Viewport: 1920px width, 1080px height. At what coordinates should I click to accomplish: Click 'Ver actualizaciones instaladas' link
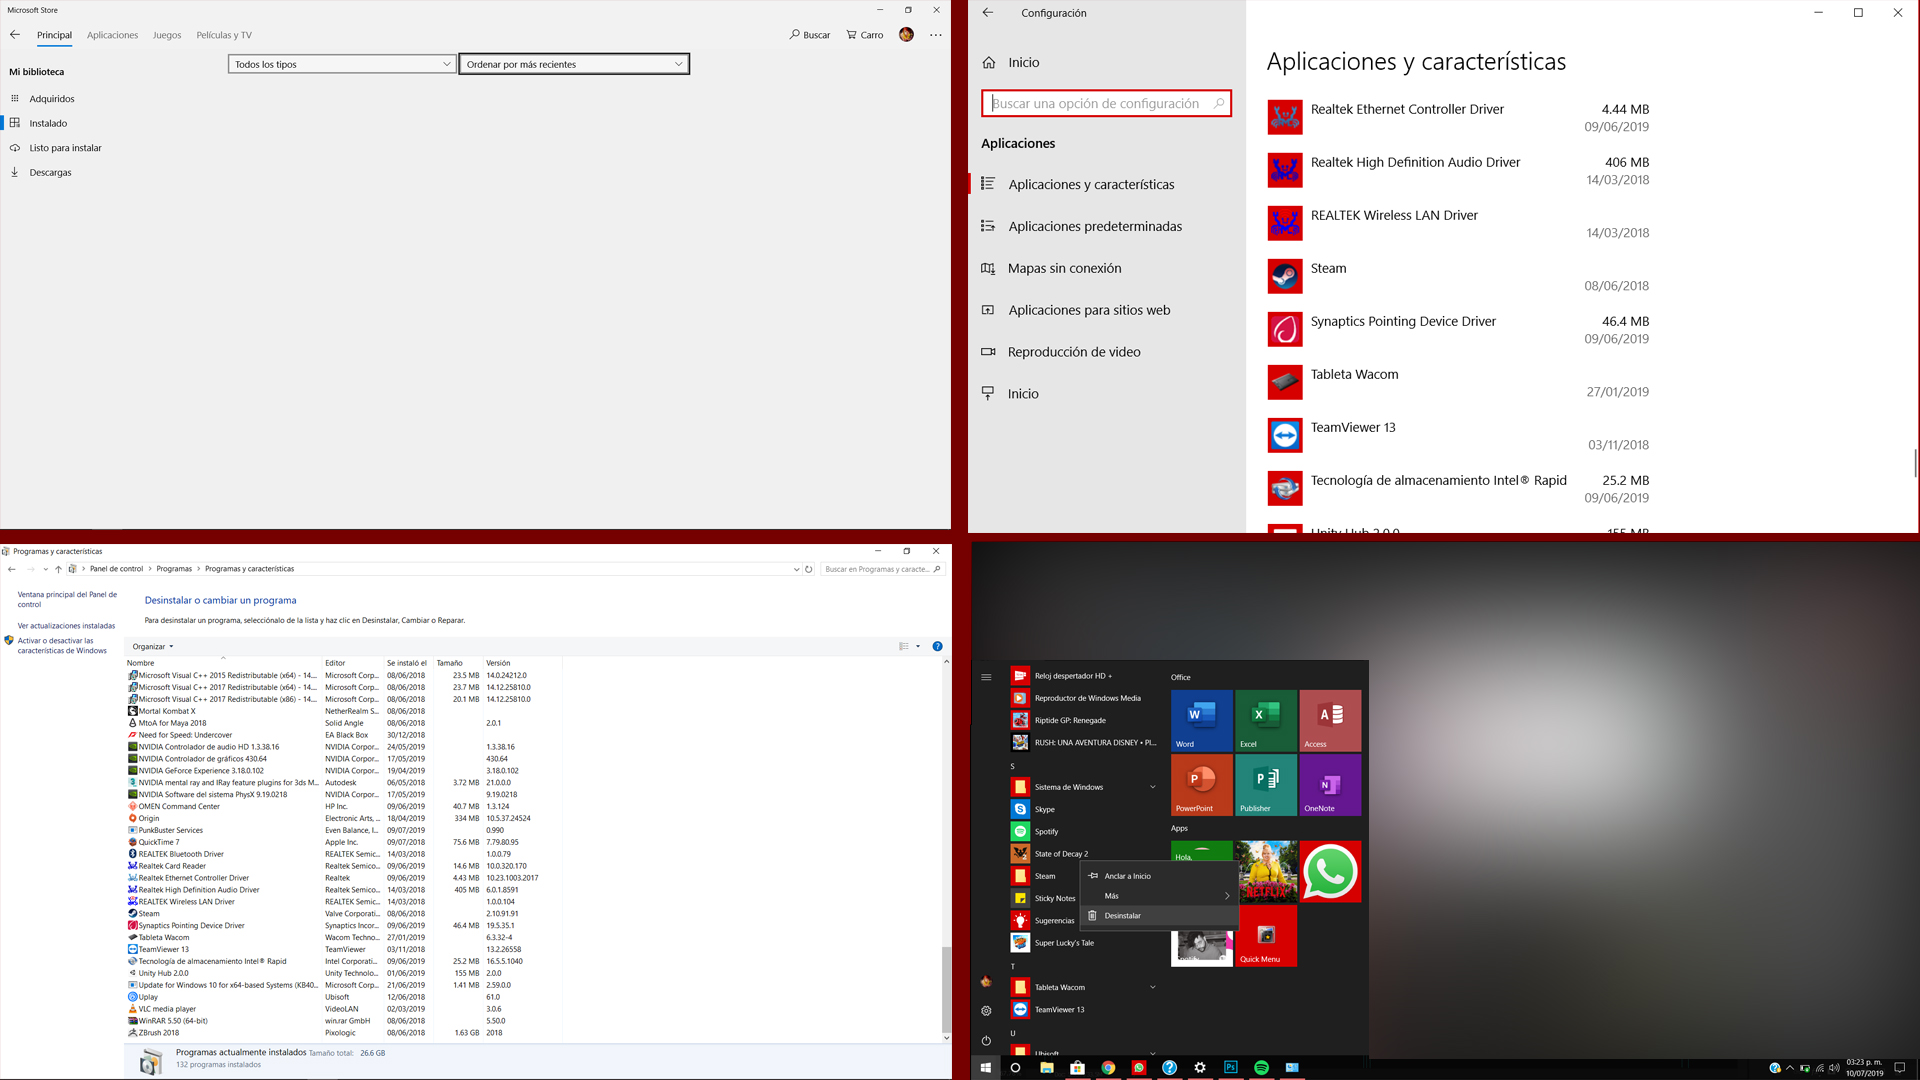tap(66, 626)
